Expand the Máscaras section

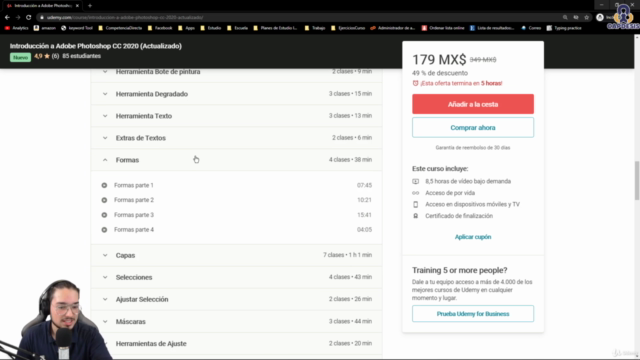pyautogui.click(x=236, y=322)
